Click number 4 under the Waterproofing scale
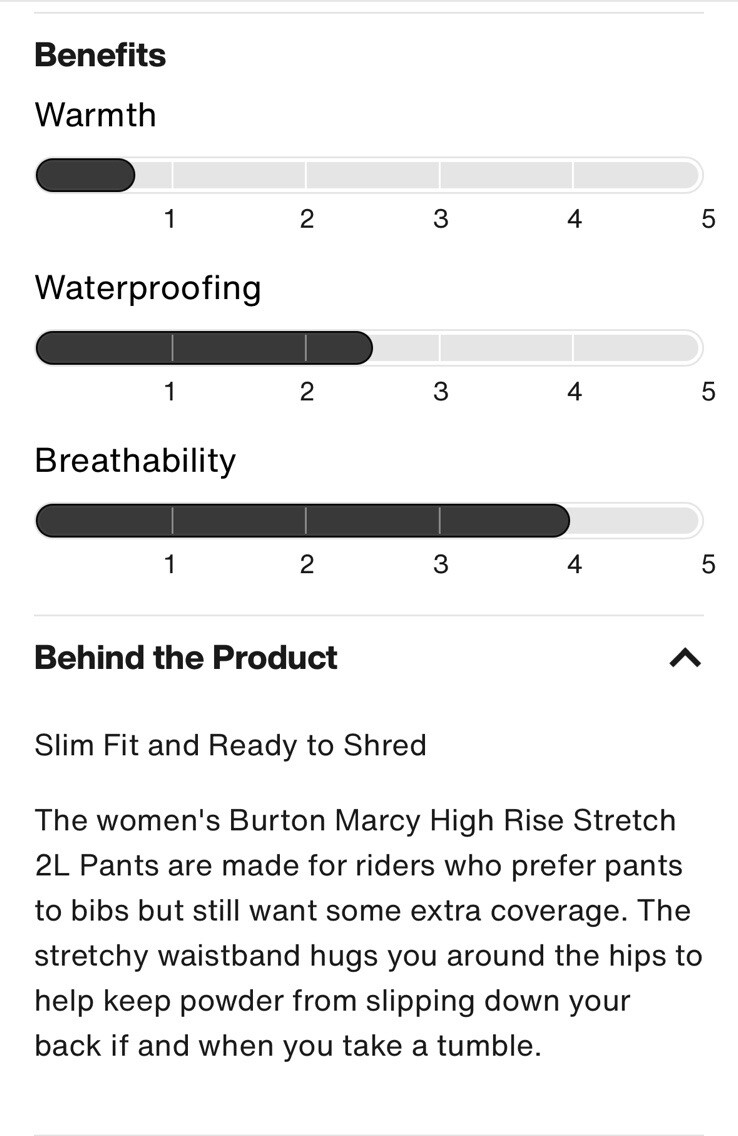 click(574, 391)
